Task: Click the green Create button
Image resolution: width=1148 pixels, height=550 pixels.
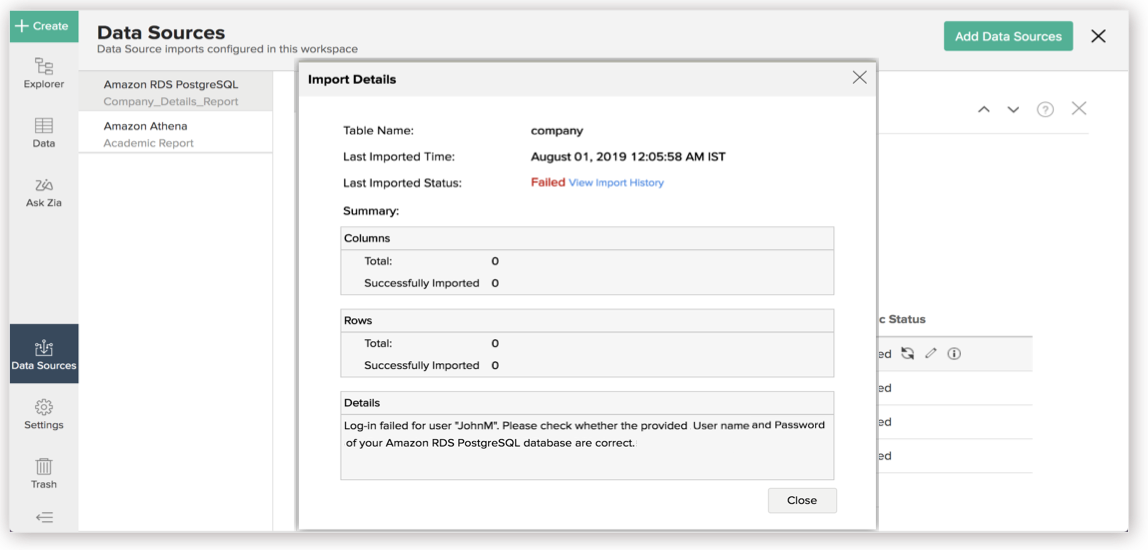Action: [44, 26]
